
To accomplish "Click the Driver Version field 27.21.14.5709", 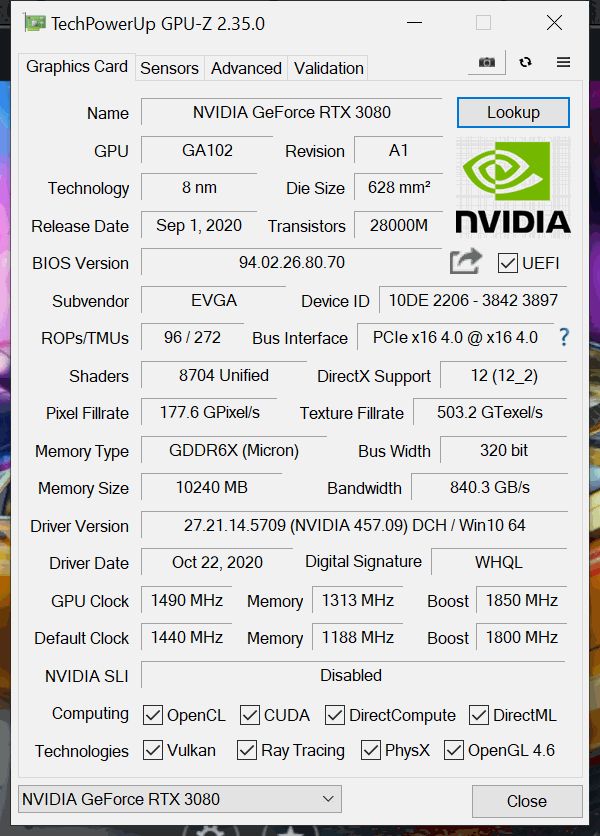I will [x=354, y=525].
